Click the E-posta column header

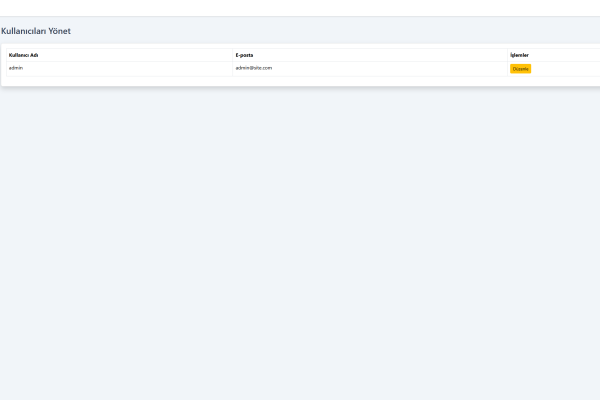(x=244, y=55)
